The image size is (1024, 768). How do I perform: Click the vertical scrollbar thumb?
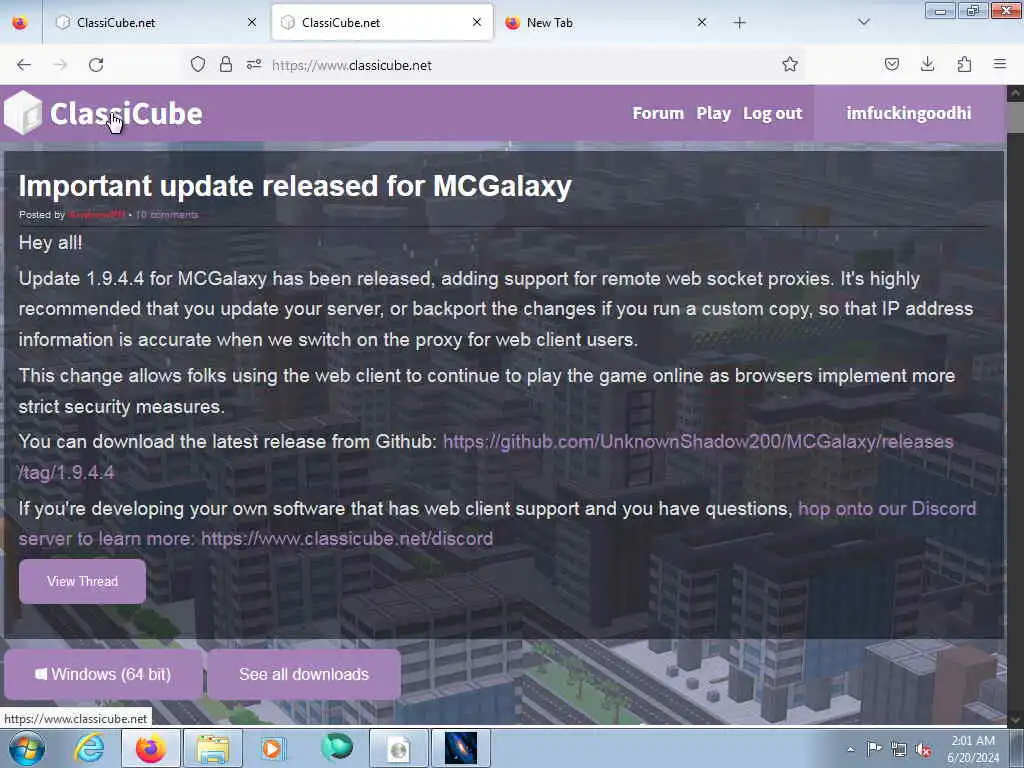coord(1015,119)
